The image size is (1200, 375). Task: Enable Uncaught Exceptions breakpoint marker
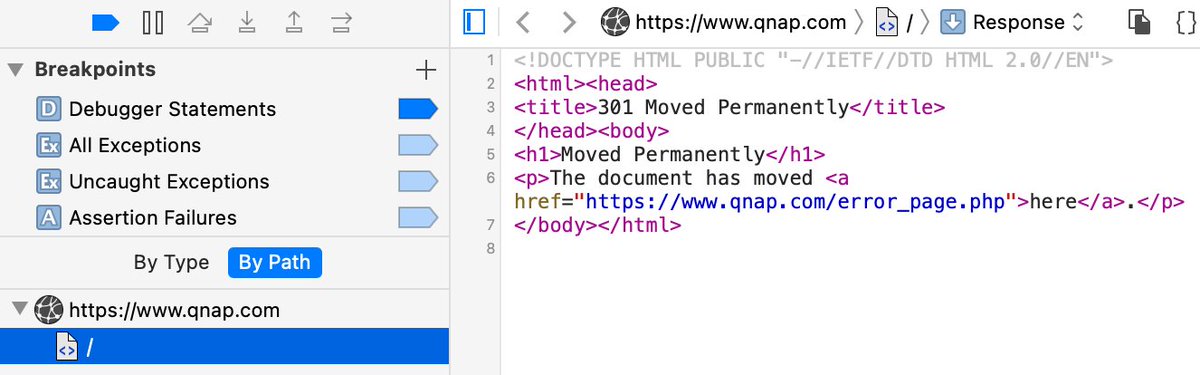click(x=418, y=181)
